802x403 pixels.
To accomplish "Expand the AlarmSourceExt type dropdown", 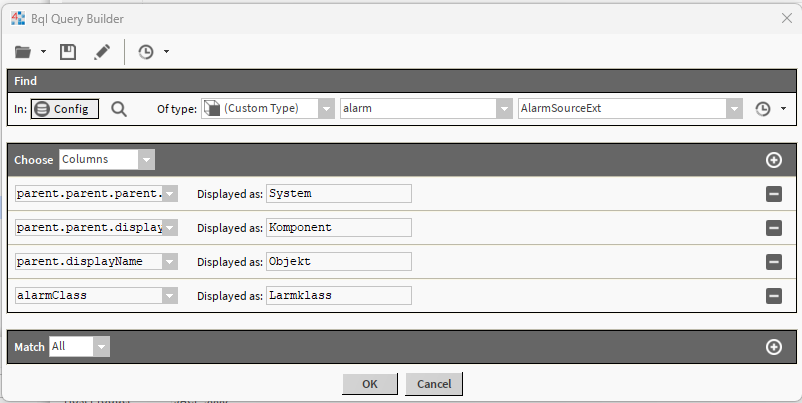I will point(735,109).
